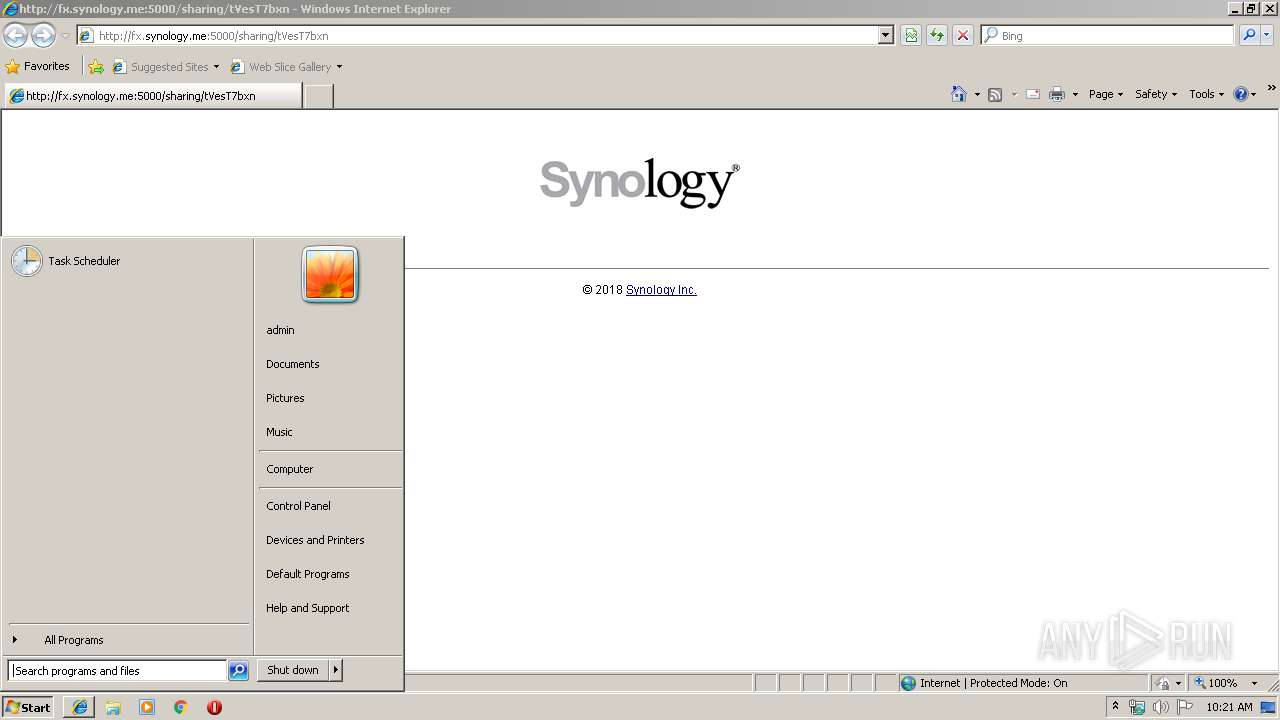Open the Safety menu
The width and height of the screenshot is (1280, 720).
click(x=1156, y=94)
